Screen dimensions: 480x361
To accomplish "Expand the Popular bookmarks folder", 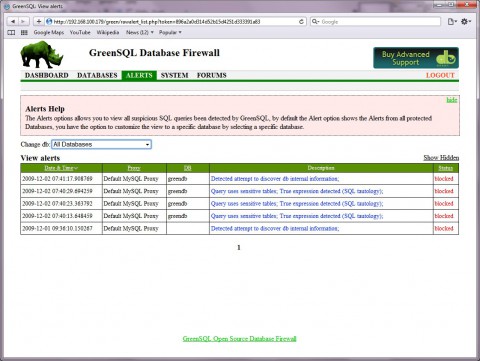I will [x=170, y=33].
